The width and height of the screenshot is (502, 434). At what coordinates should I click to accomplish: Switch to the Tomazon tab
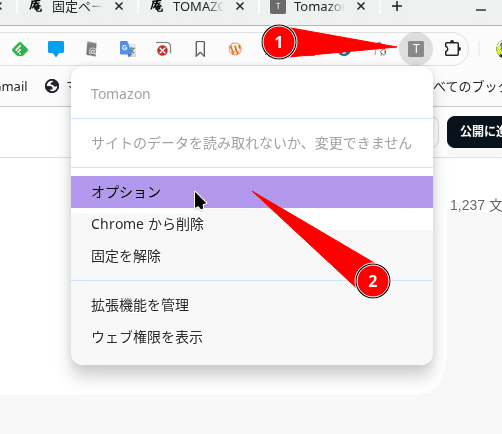pos(319,7)
